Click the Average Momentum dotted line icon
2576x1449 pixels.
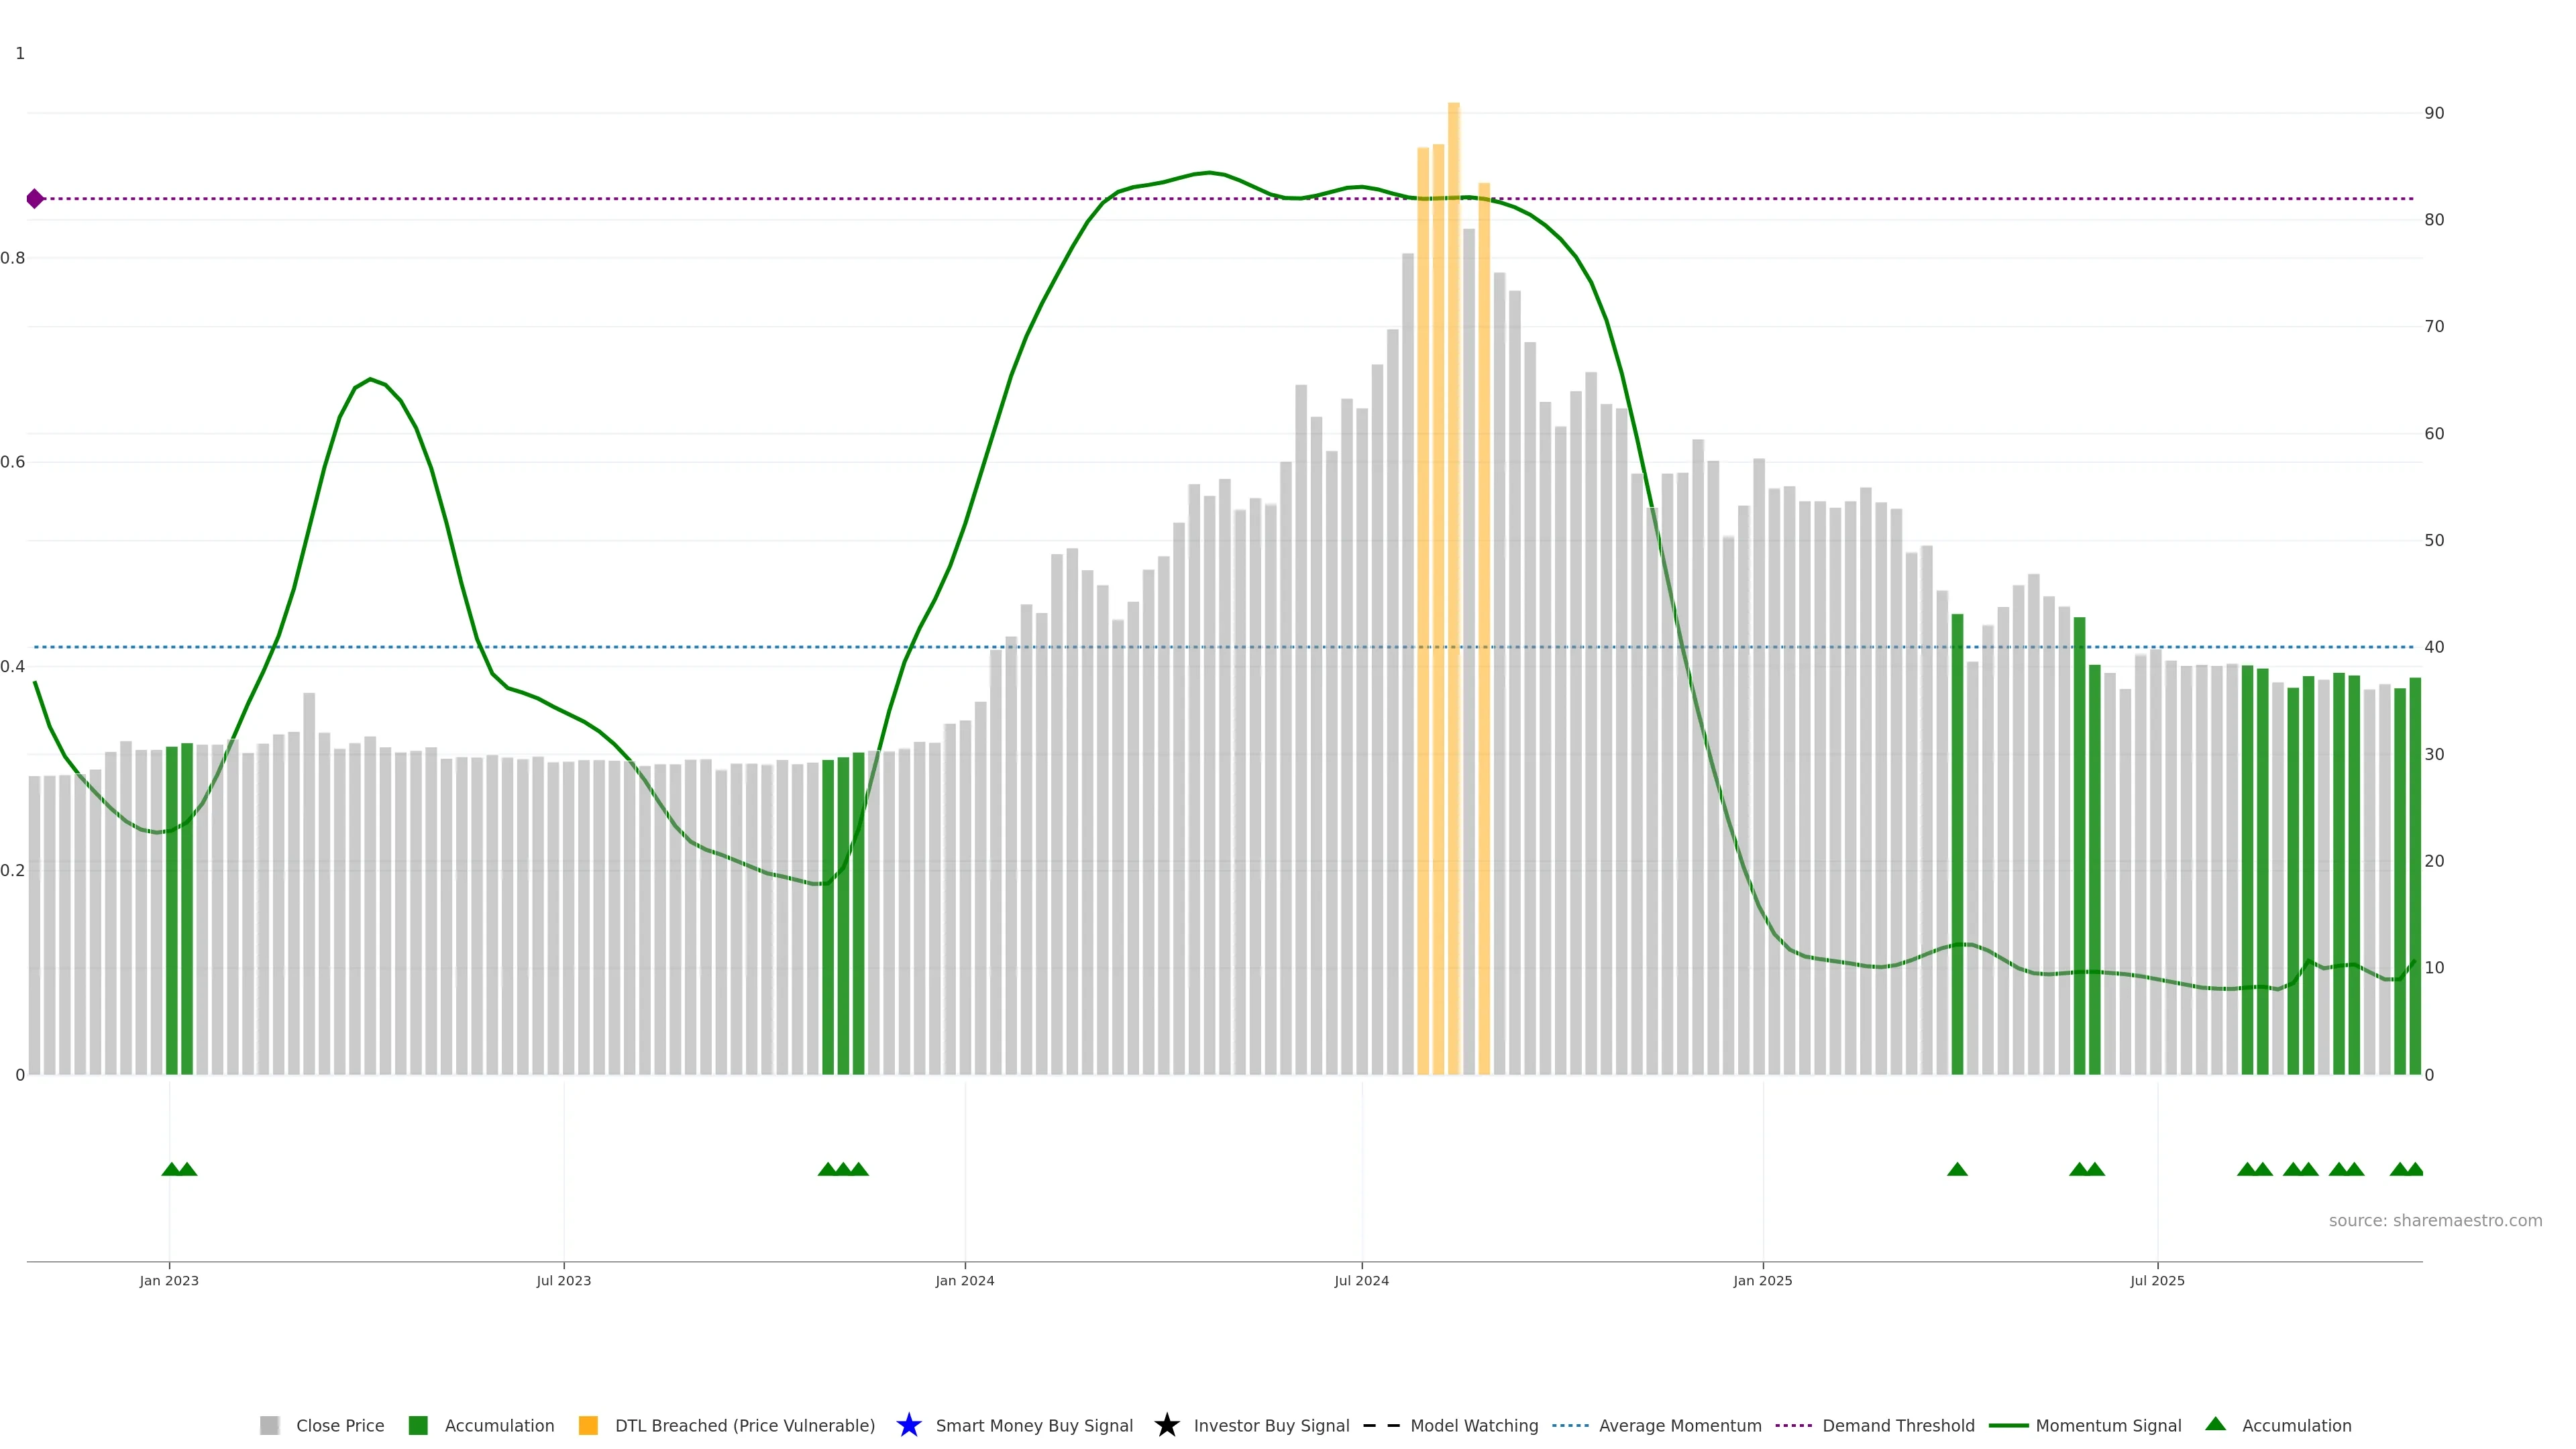[x=1570, y=1425]
